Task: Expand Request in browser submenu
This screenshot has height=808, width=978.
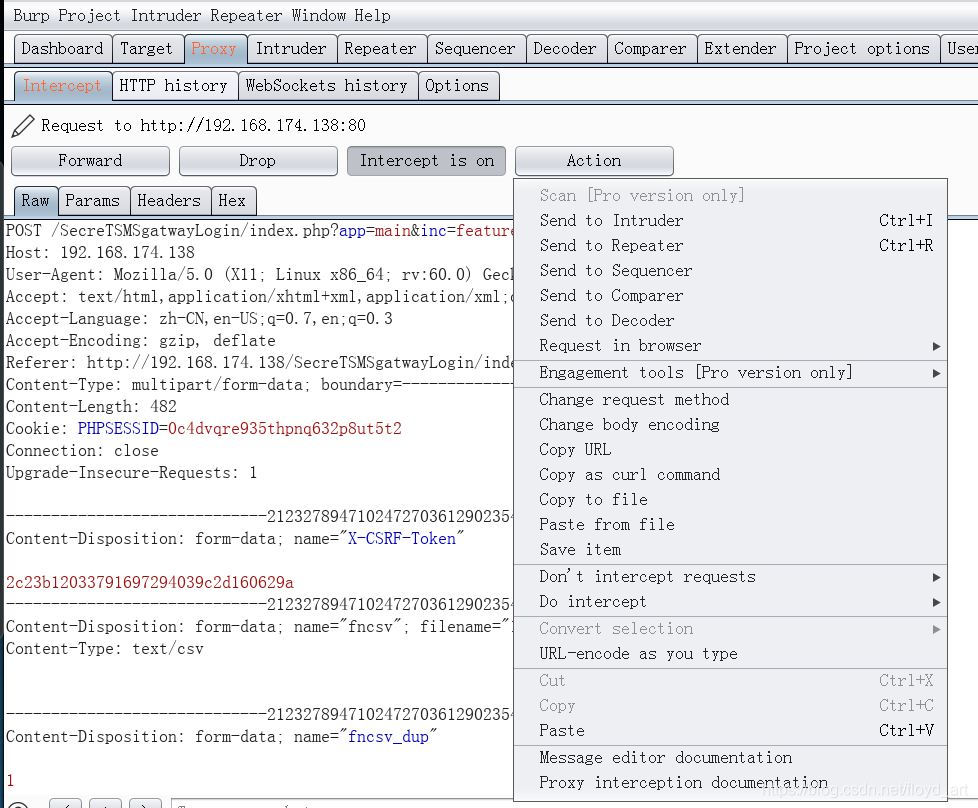Action: pyautogui.click(x=730, y=346)
